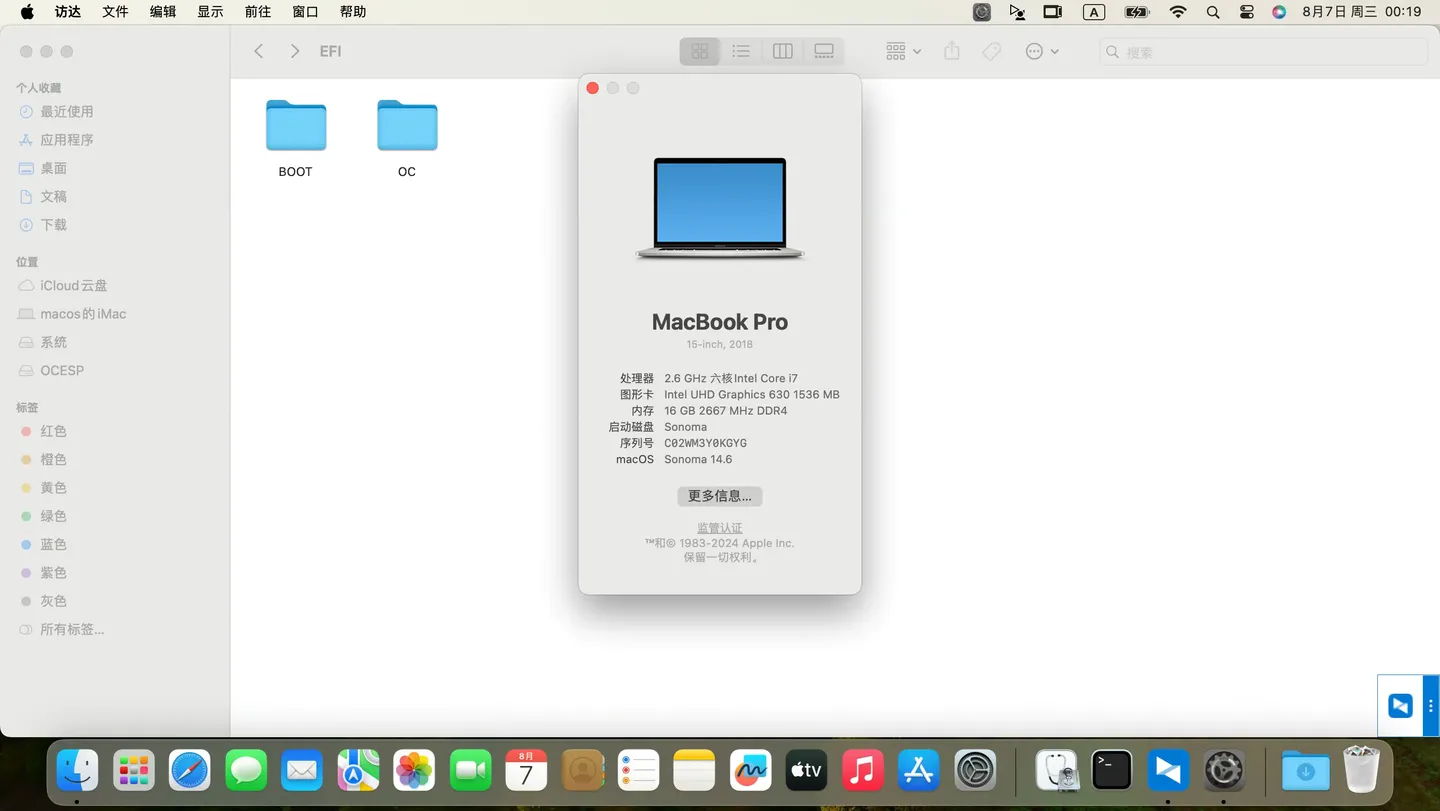This screenshot has height=811, width=1440.
Task: Switch to list view mode
Action: [x=741, y=51]
